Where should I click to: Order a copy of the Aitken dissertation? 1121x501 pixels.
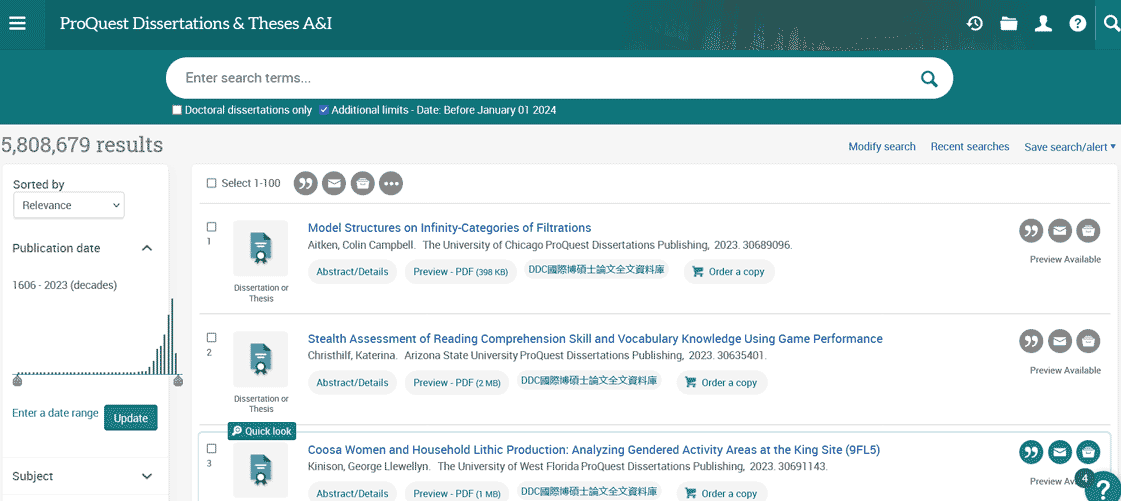pyautogui.click(x=729, y=272)
